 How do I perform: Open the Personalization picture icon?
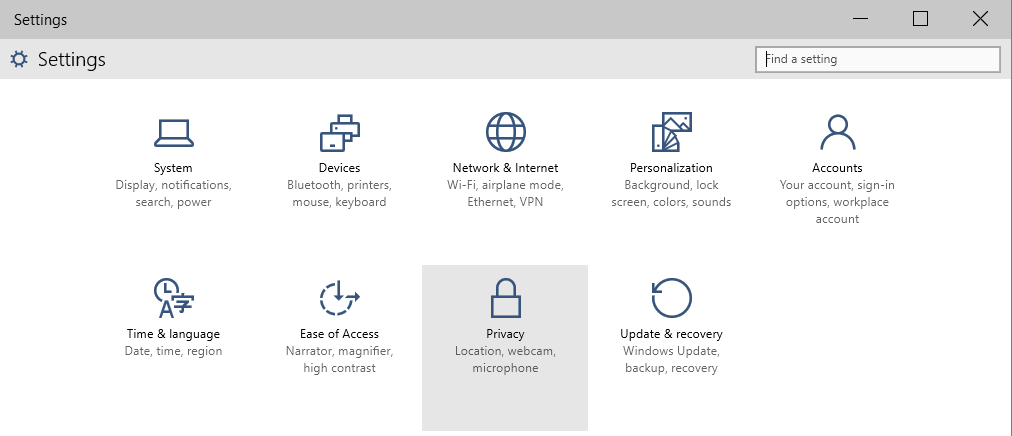[x=671, y=132]
